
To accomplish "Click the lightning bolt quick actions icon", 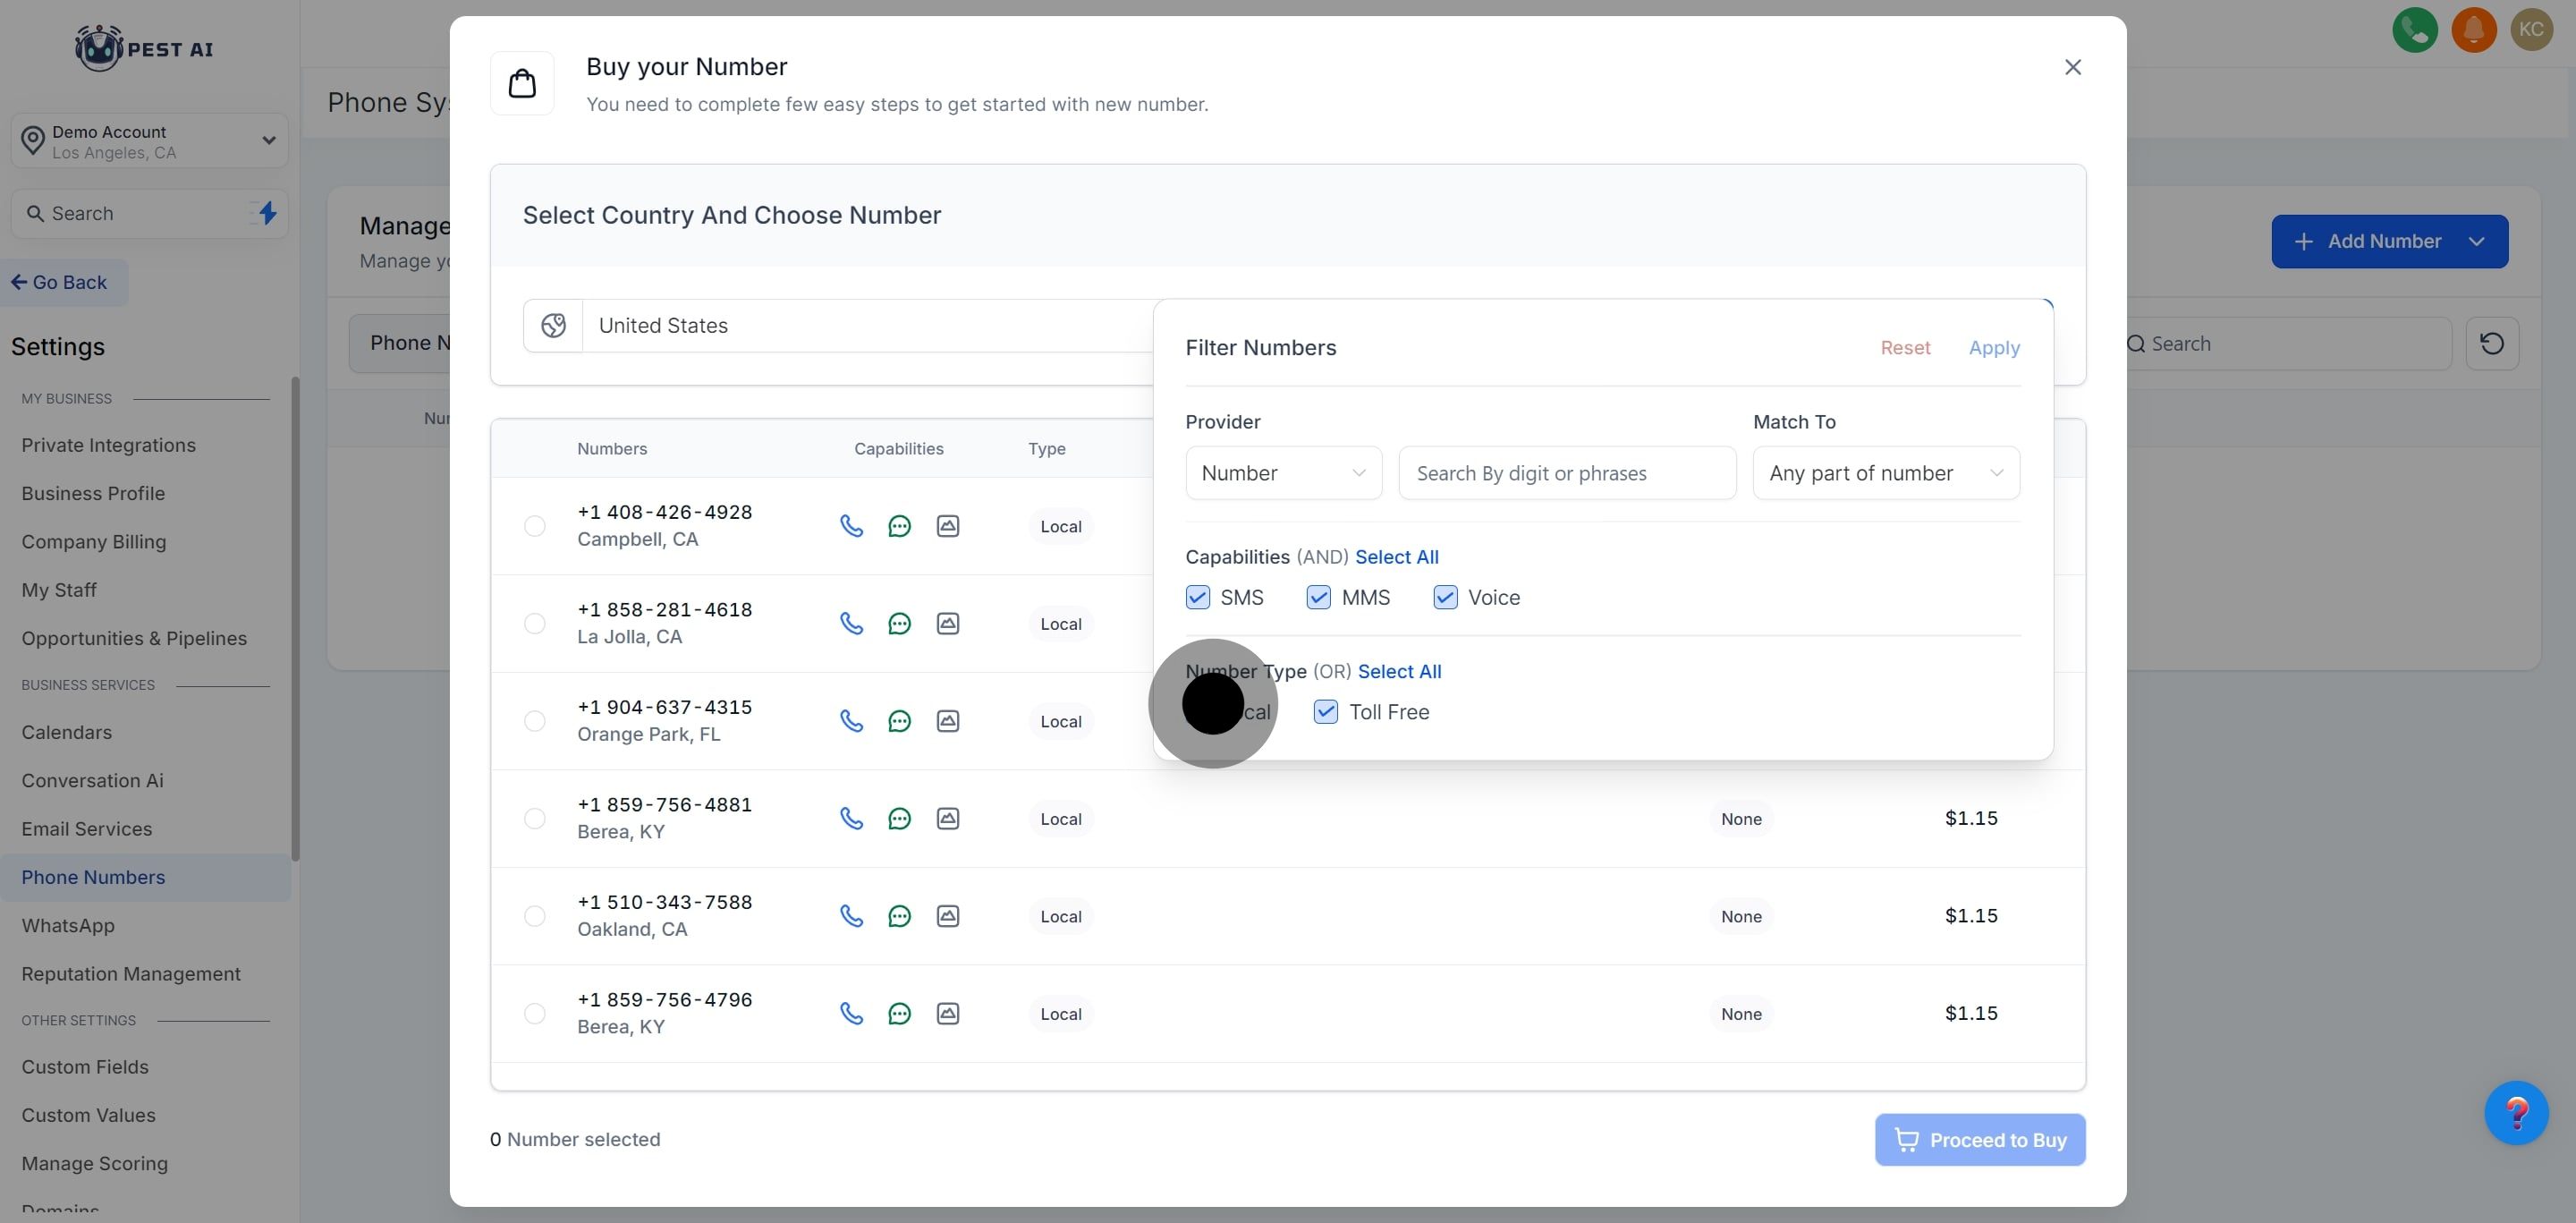I will [267, 213].
